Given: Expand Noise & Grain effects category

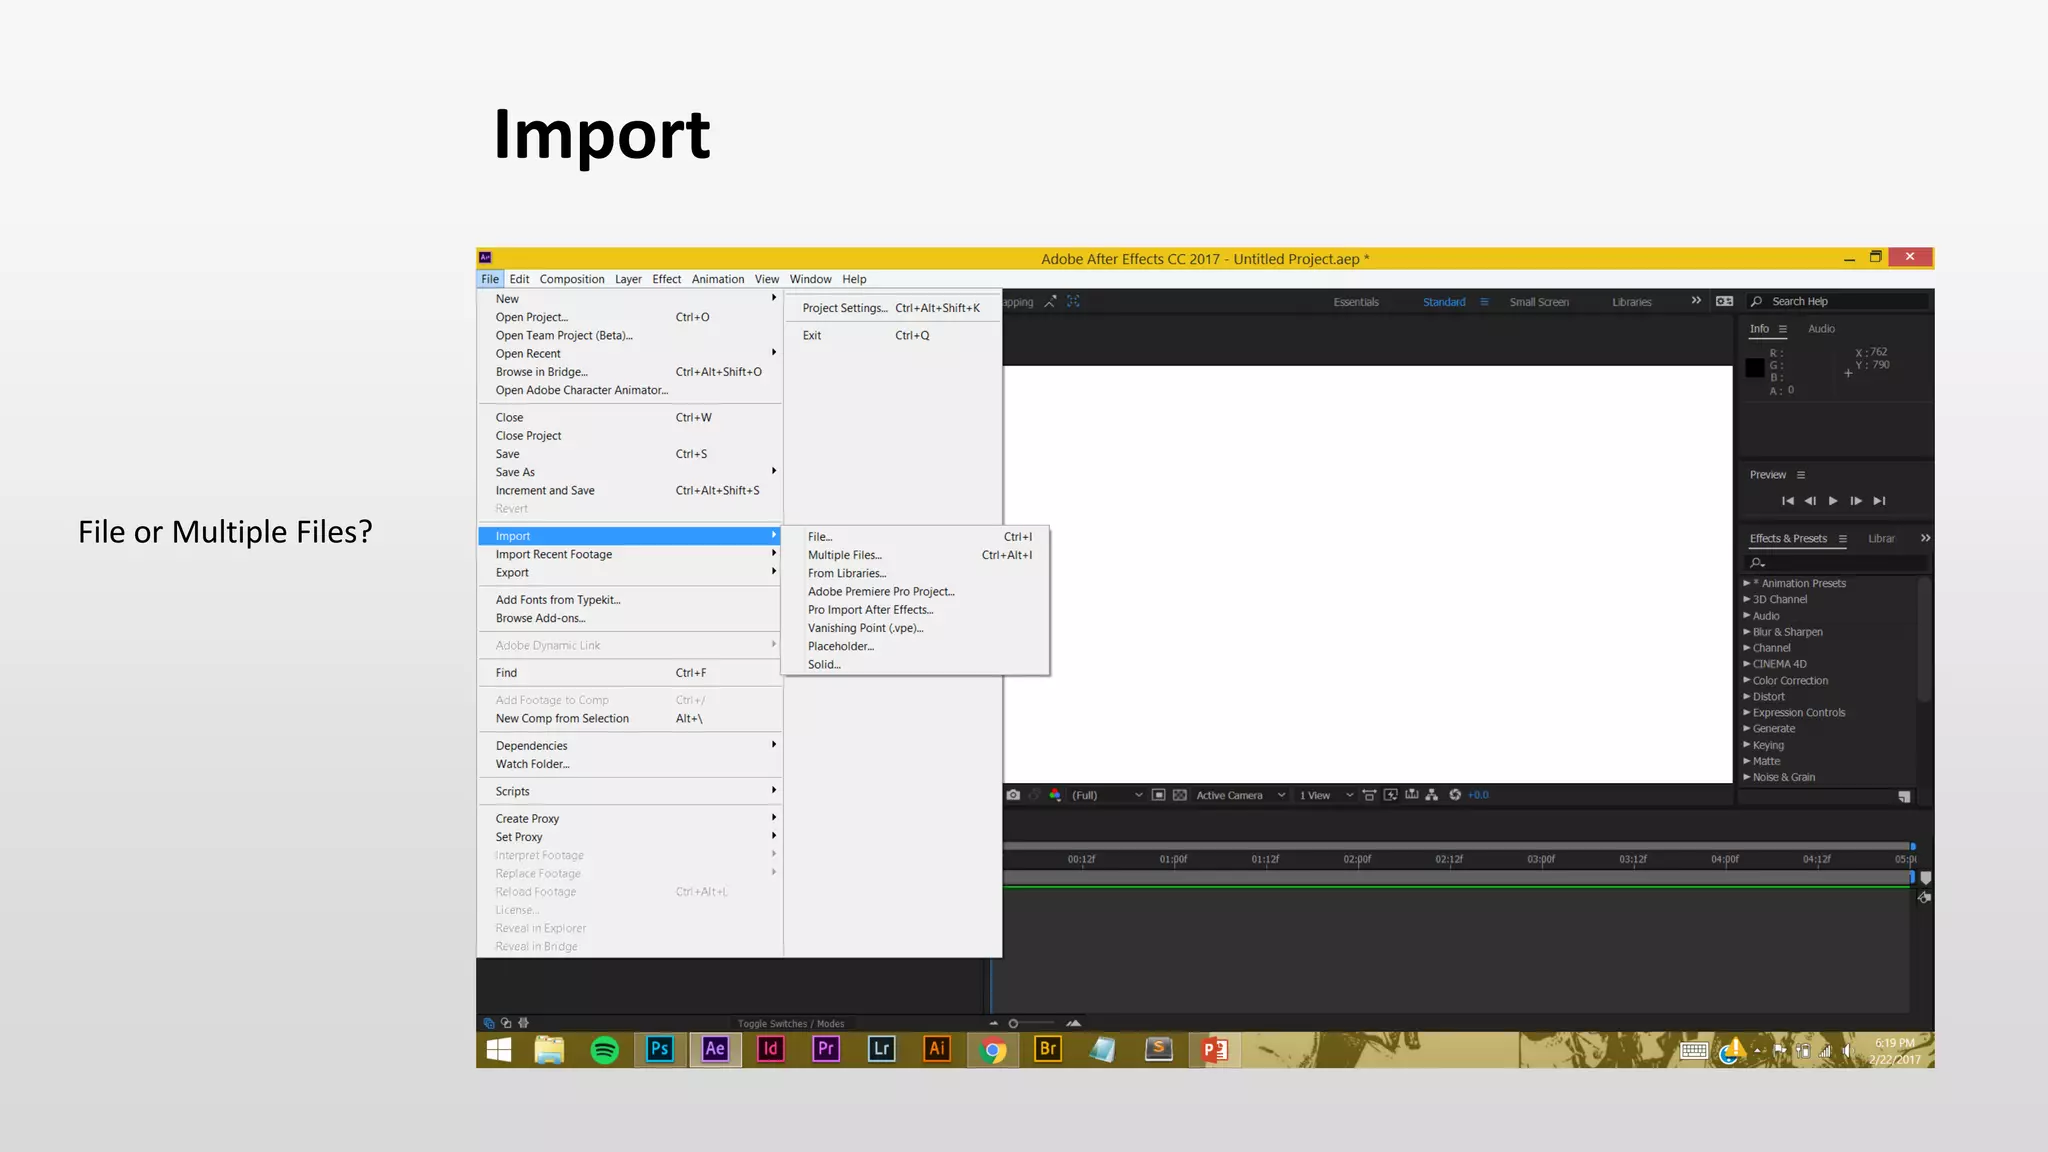Looking at the screenshot, I should 1747,777.
